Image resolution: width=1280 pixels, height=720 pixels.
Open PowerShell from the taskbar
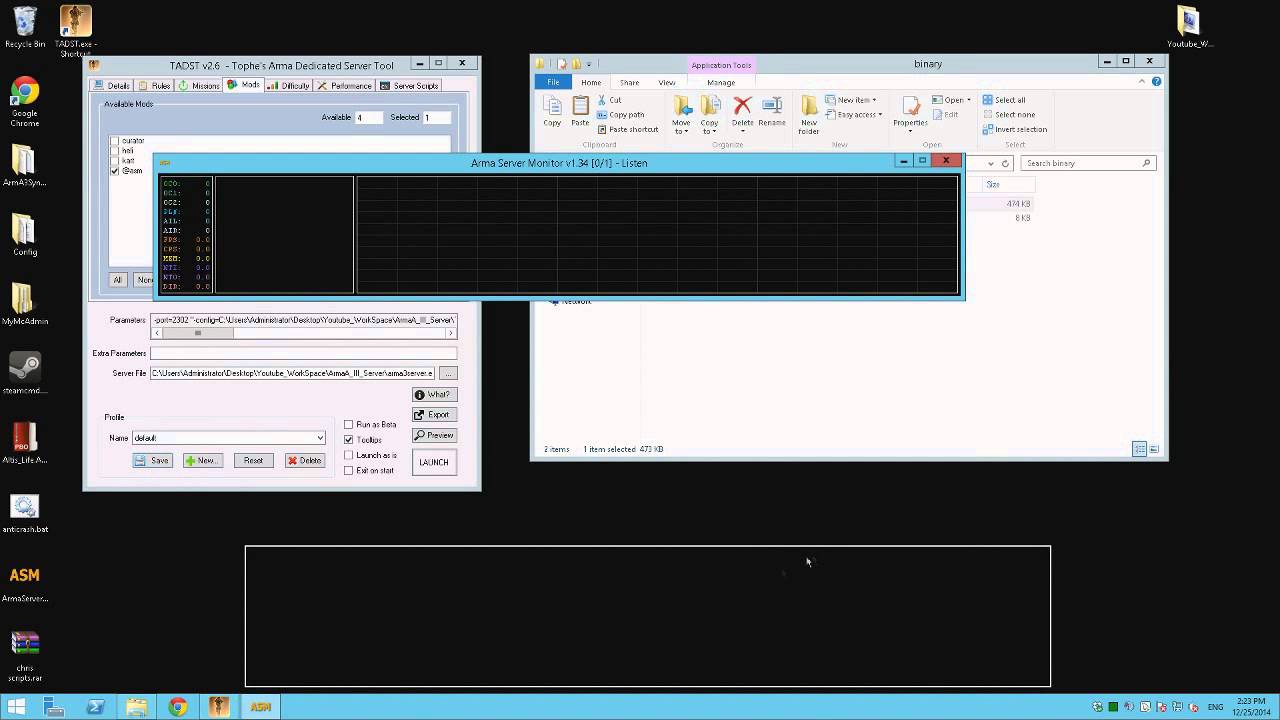coord(96,706)
